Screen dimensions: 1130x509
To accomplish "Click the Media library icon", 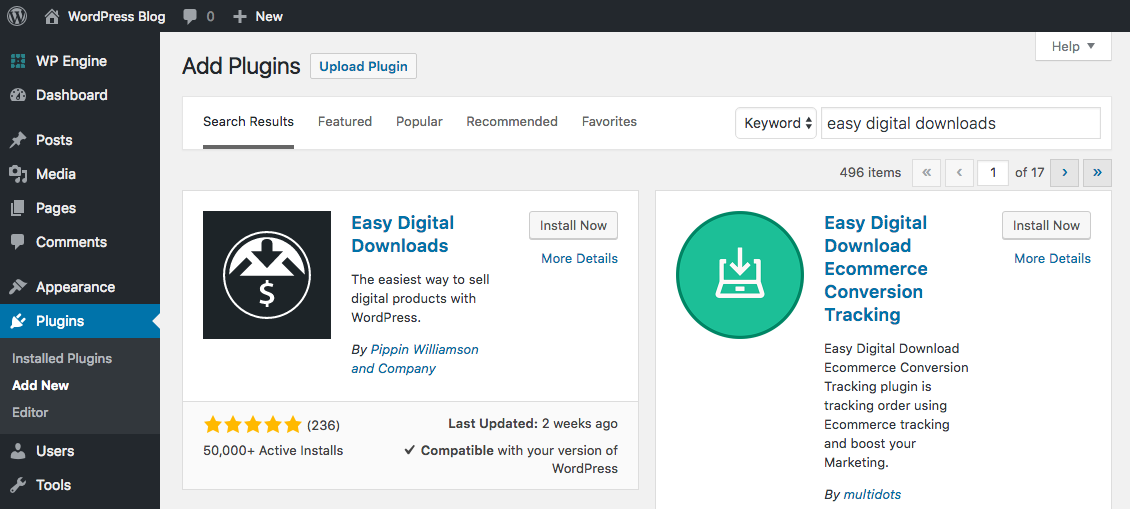I will pyautogui.click(x=18, y=174).
